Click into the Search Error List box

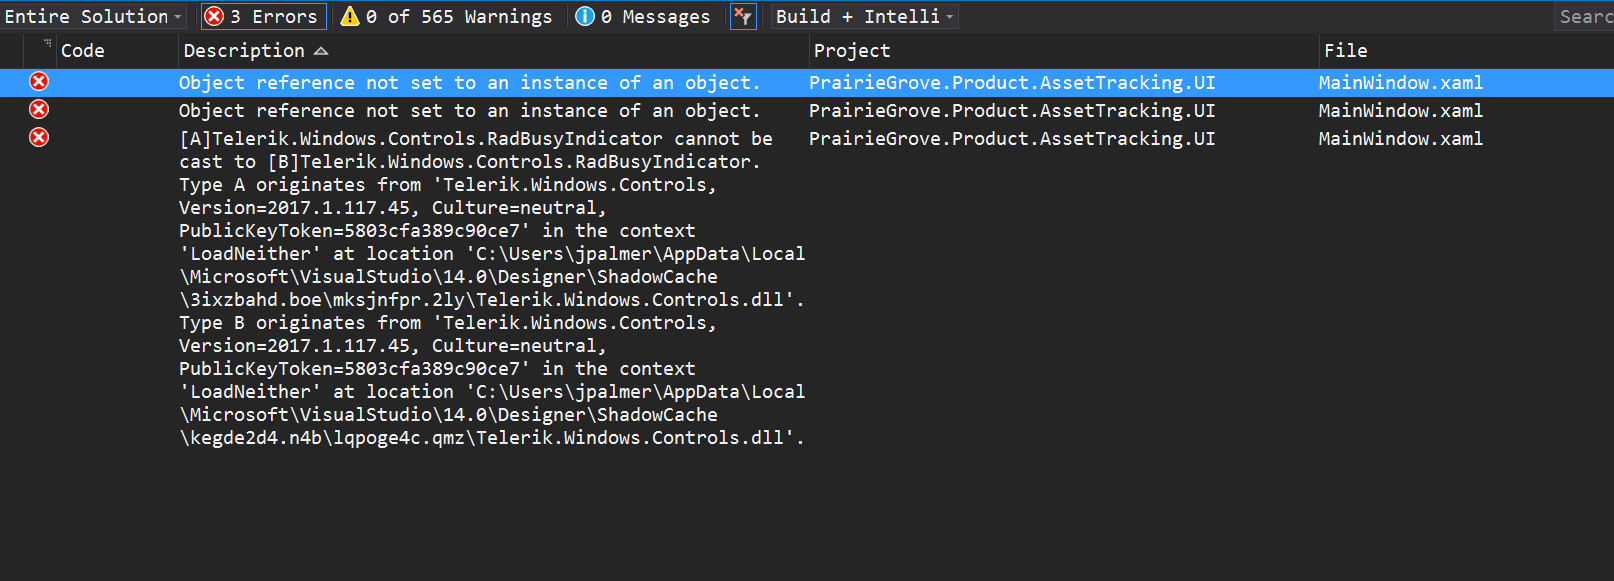pyautogui.click(x=1585, y=16)
